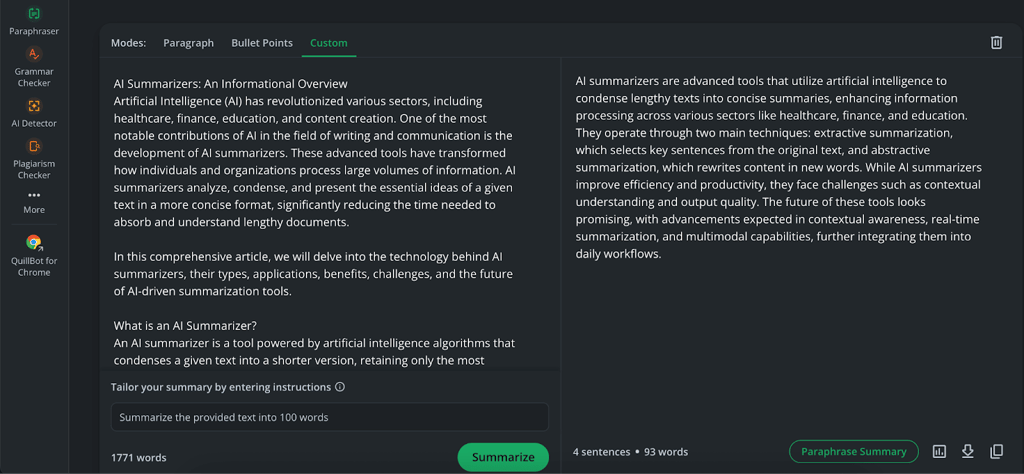Click the Summarize button
The height and width of the screenshot is (474, 1024).
tap(503, 457)
